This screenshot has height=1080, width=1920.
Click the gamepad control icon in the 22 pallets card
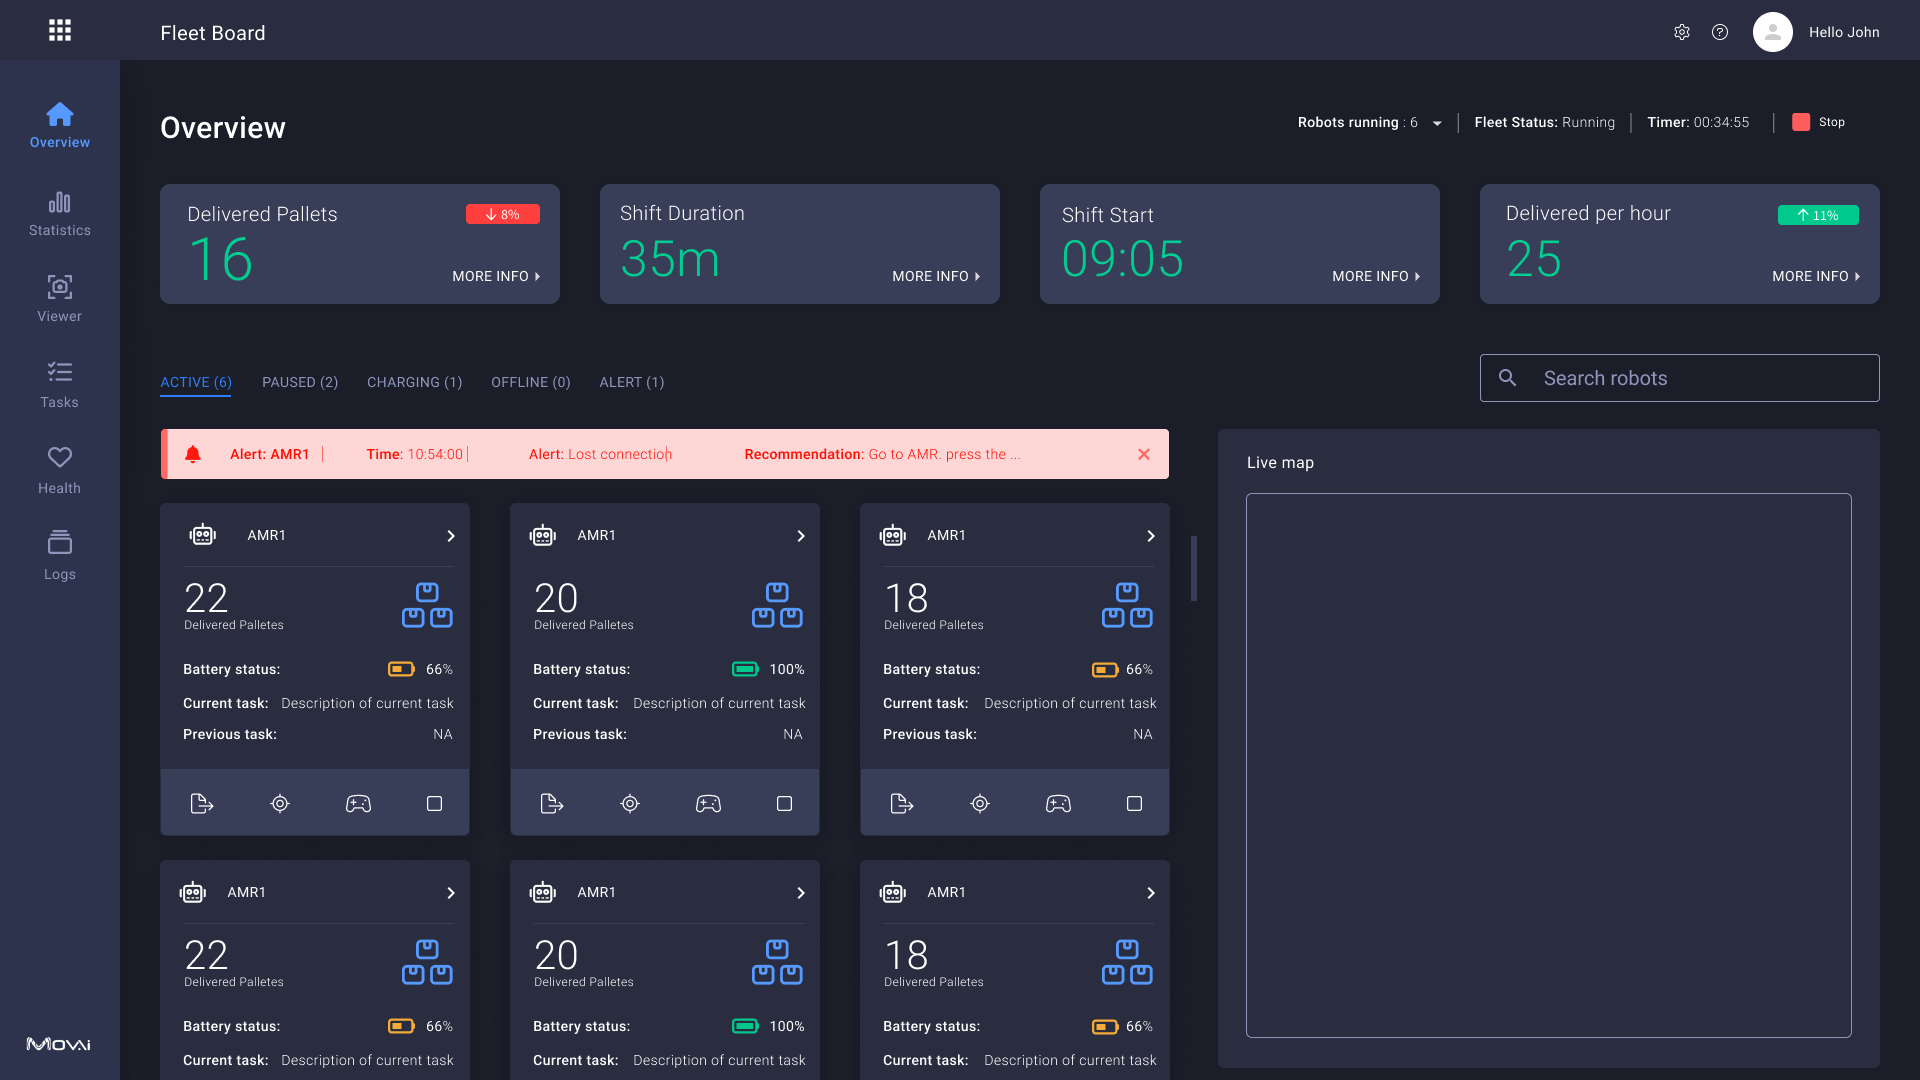[358, 803]
